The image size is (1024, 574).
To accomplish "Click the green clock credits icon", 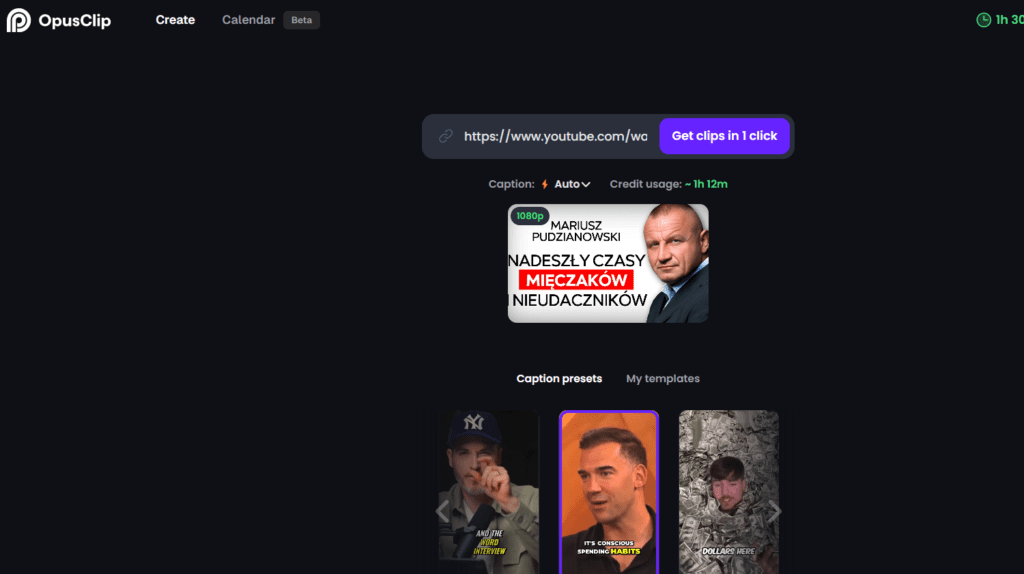I will coord(983,20).
